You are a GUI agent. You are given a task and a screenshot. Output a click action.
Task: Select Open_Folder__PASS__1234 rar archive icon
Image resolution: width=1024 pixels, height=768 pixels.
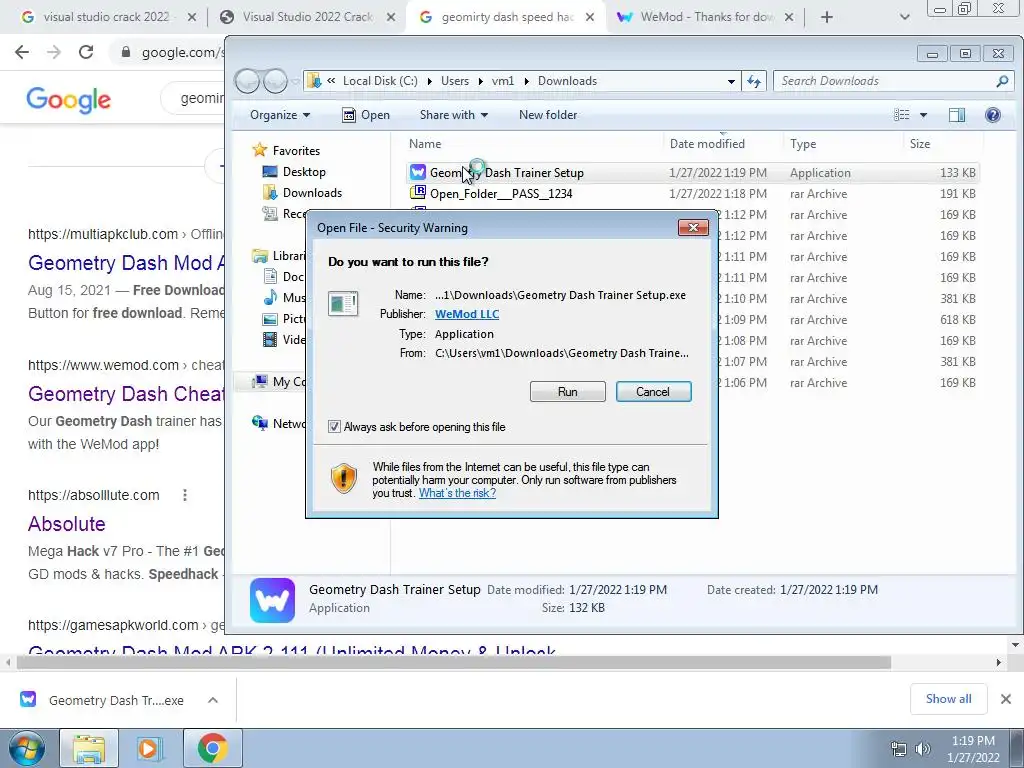click(417, 193)
